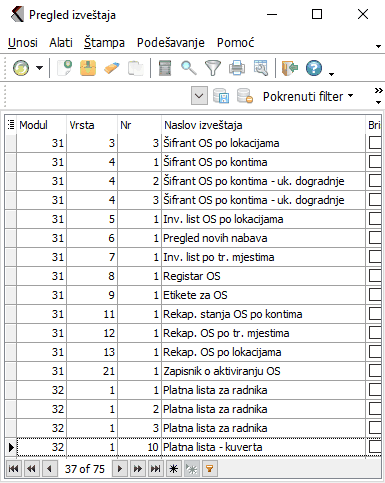385x483 pixels.
Task: Go to next record
Action: [120, 469]
